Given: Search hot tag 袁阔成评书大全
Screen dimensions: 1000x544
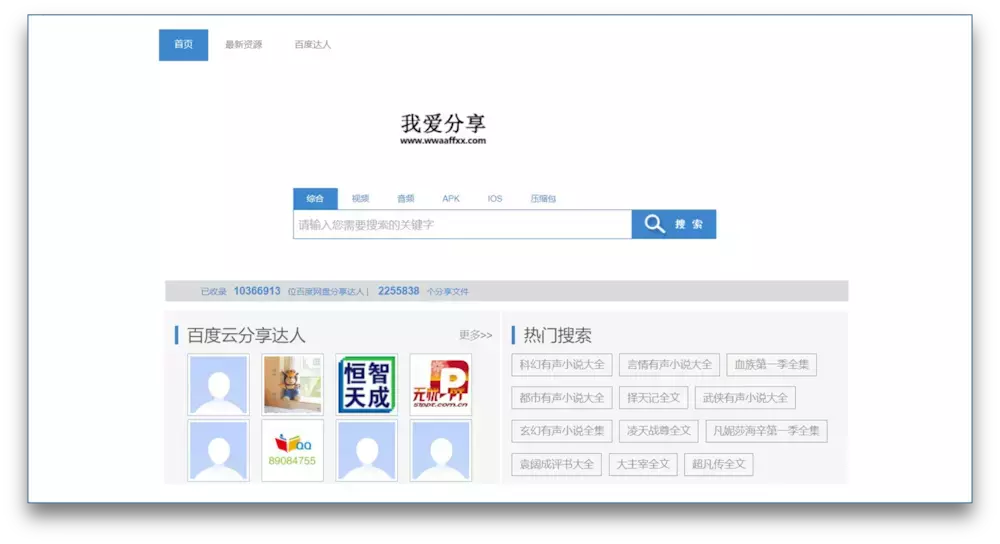Looking at the screenshot, I should click(556, 464).
